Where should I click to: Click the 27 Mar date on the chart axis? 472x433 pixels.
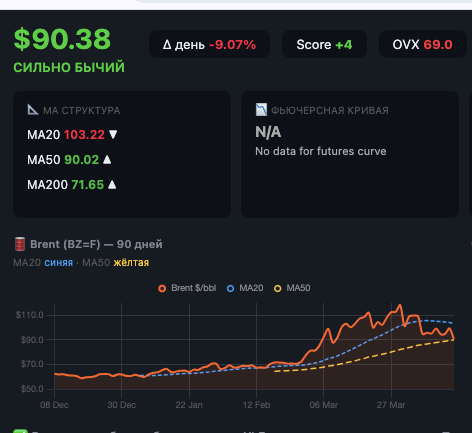[x=391, y=405]
